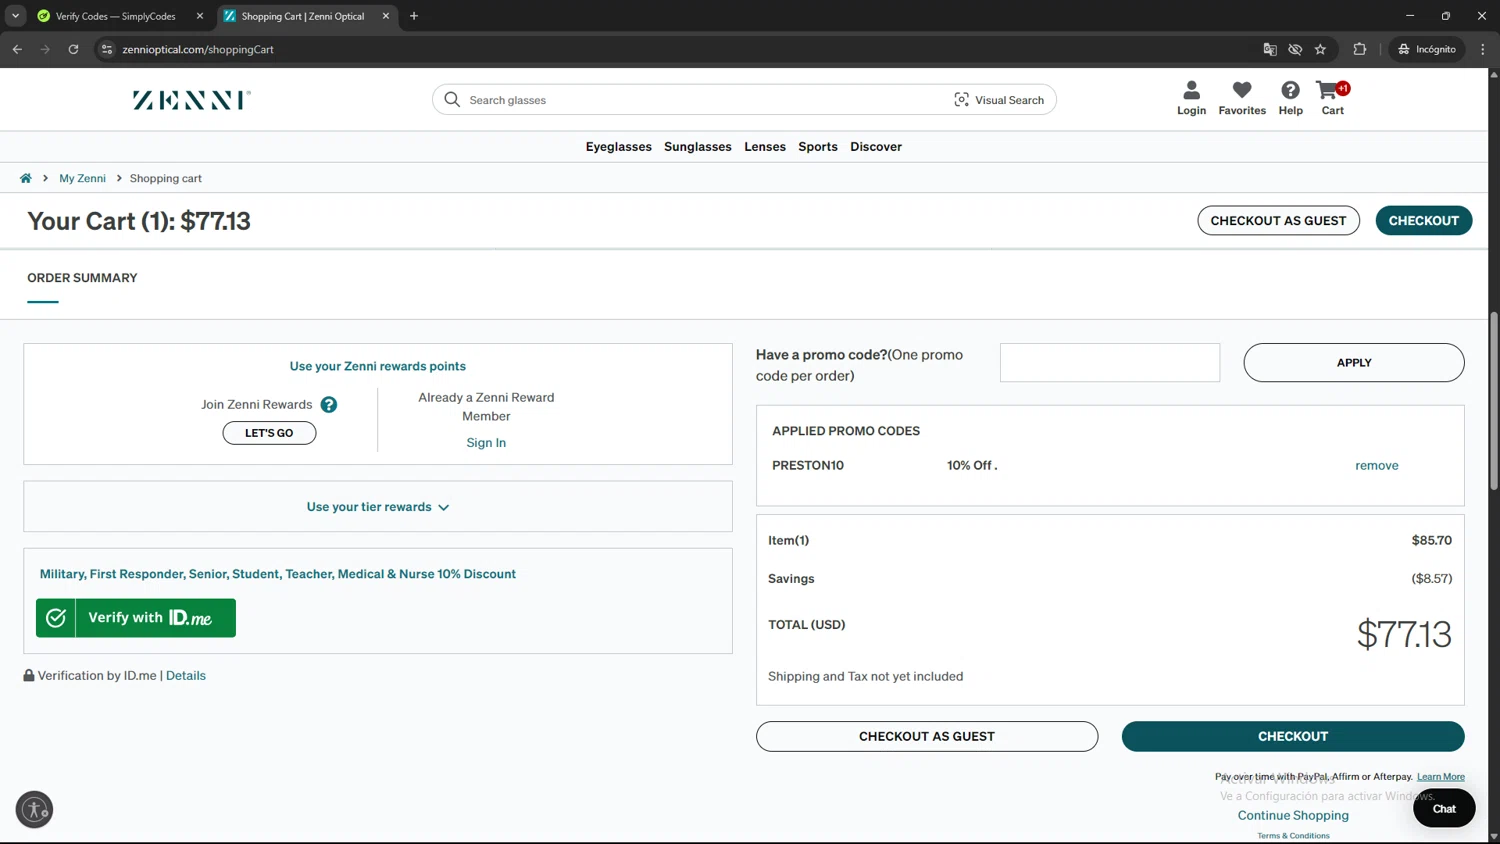The width and height of the screenshot is (1500, 844).
Task: Close the Shopping Cart Zenni tab
Action: [x=385, y=16]
